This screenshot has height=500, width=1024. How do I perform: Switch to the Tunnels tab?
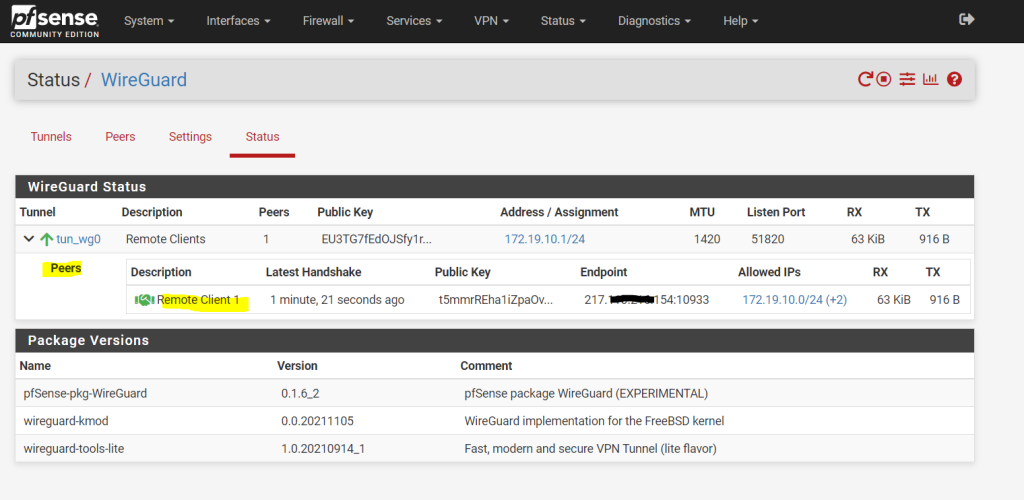(51, 137)
